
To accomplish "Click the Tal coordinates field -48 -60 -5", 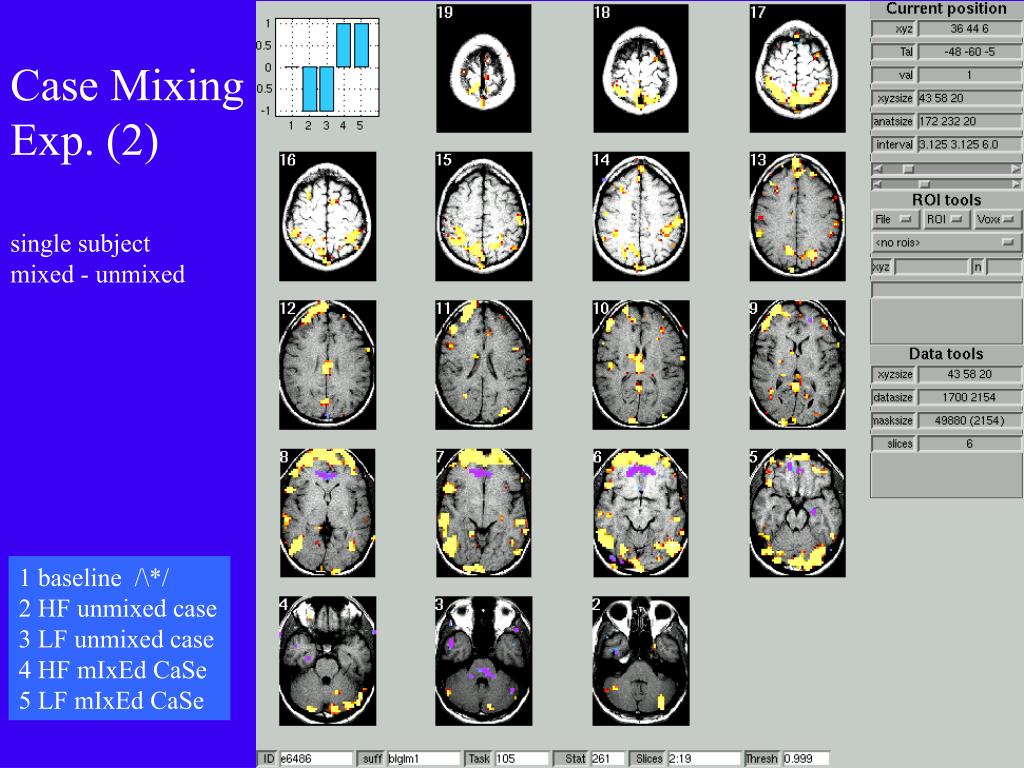I will pyautogui.click(x=969, y=52).
